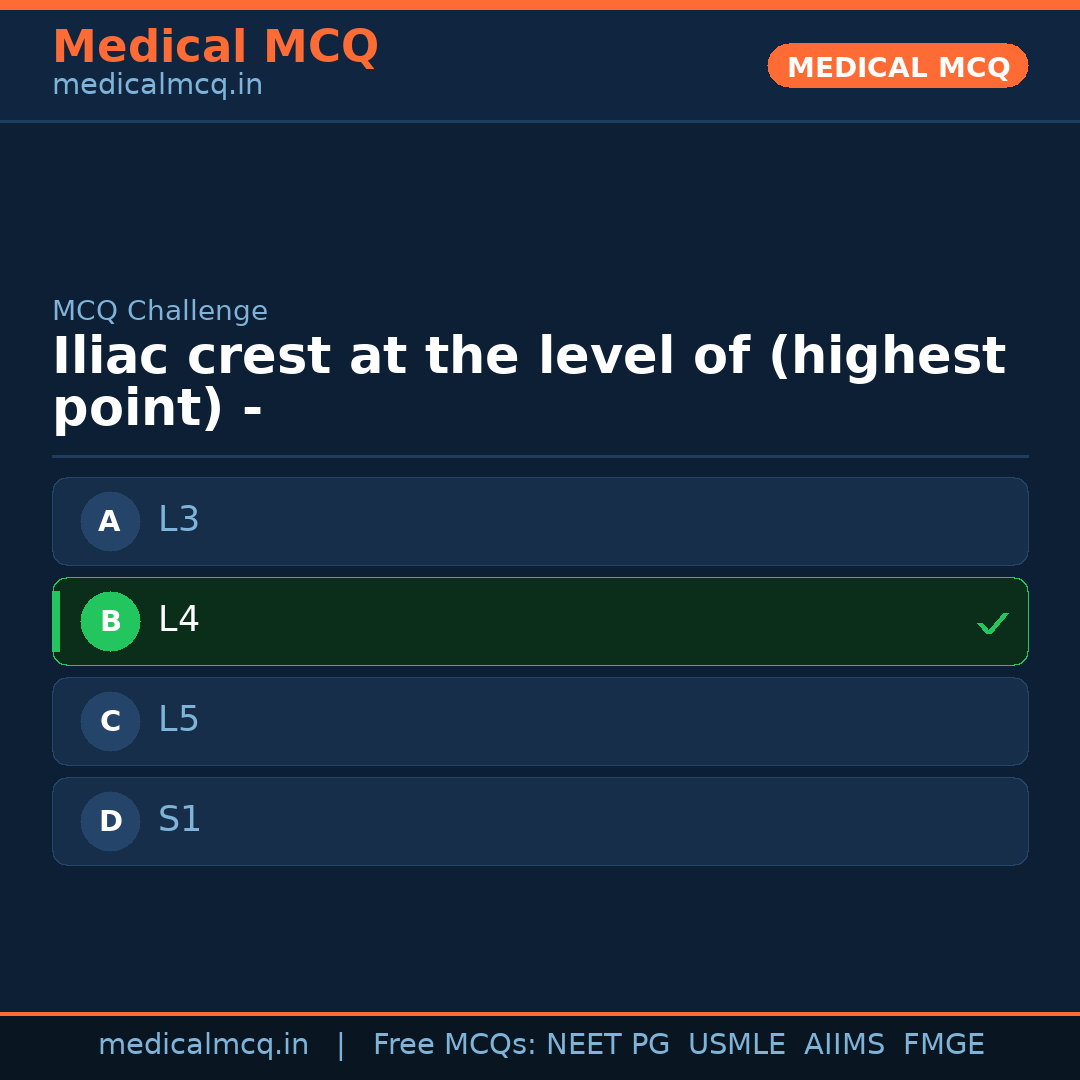
Task: Select answer option S1
Action: point(540,821)
